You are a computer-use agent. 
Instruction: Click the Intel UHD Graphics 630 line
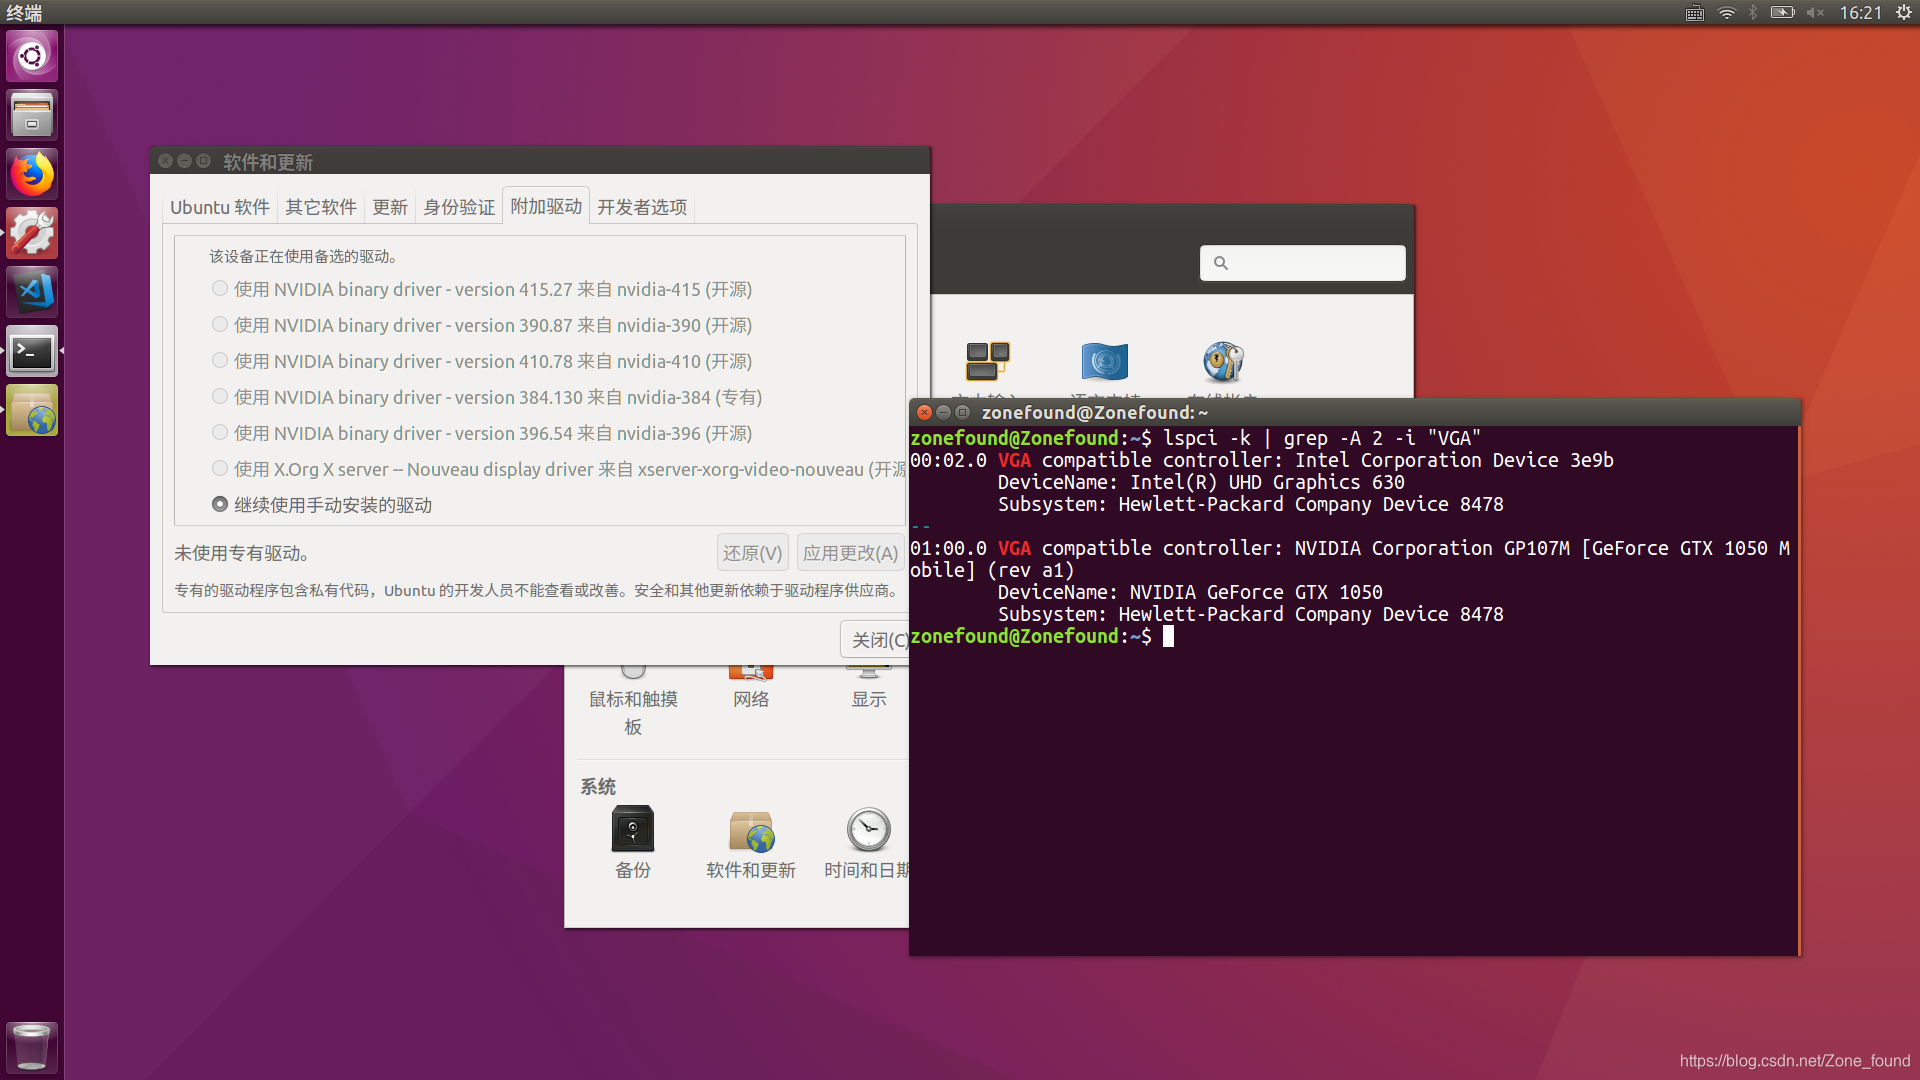coord(1201,482)
